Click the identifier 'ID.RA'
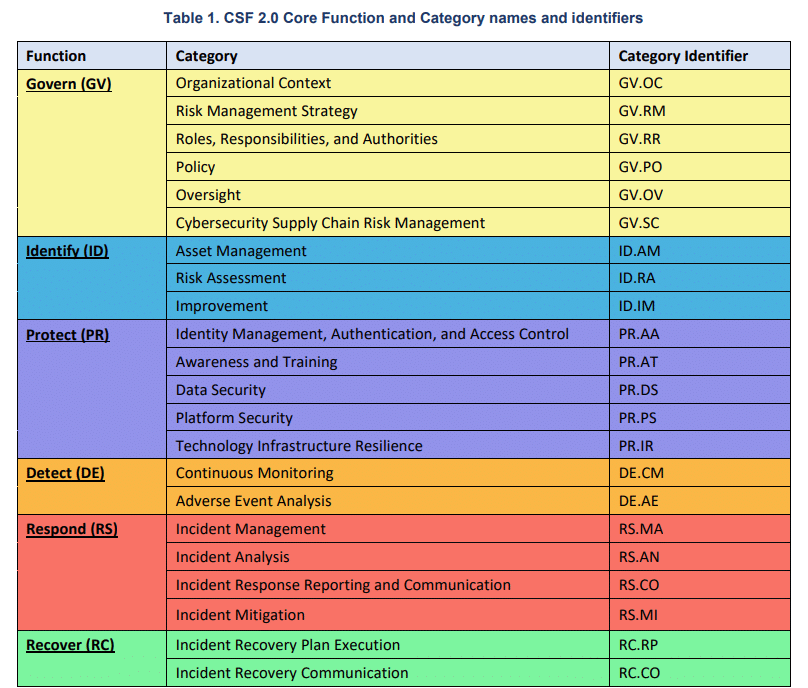This screenshot has height=688, width=808. pyautogui.click(x=637, y=278)
